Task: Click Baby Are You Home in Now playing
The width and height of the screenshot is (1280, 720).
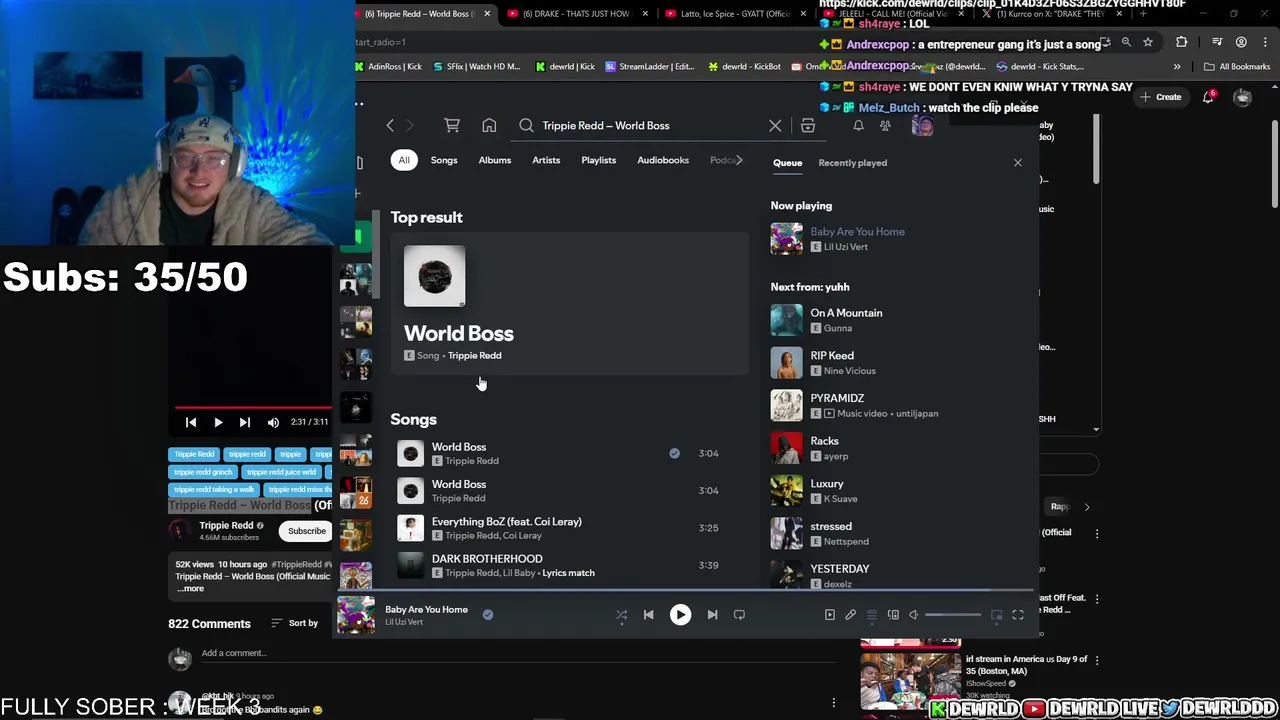Action: tap(857, 232)
